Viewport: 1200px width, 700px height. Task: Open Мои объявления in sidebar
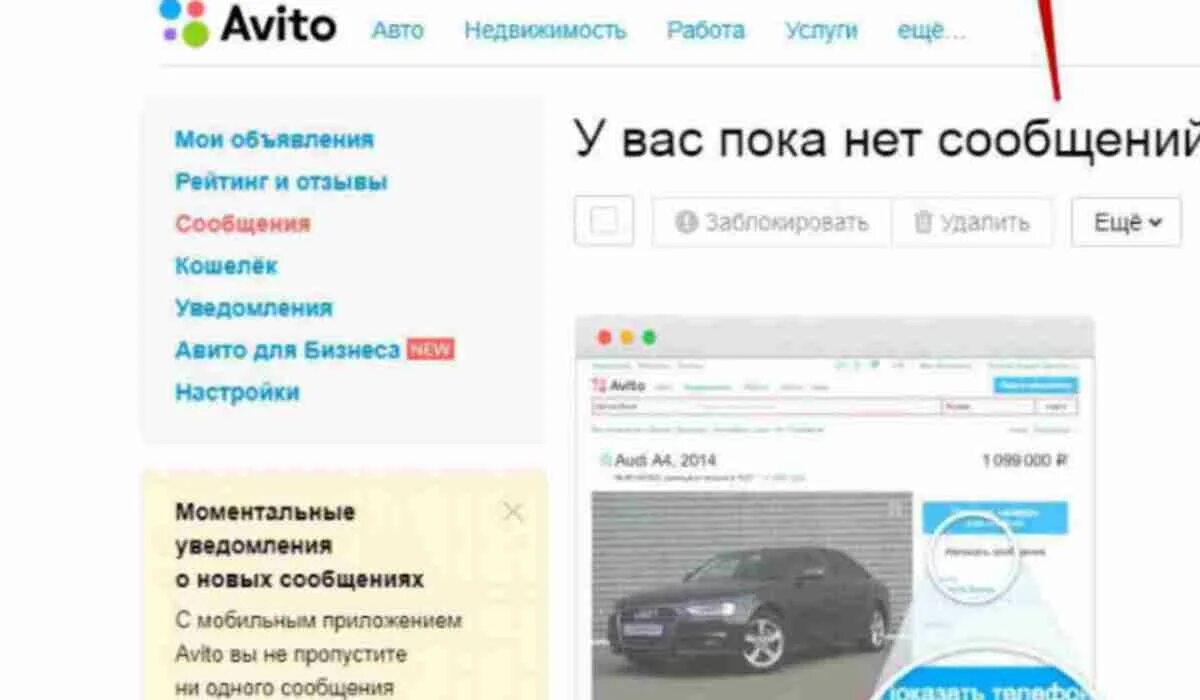274,140
